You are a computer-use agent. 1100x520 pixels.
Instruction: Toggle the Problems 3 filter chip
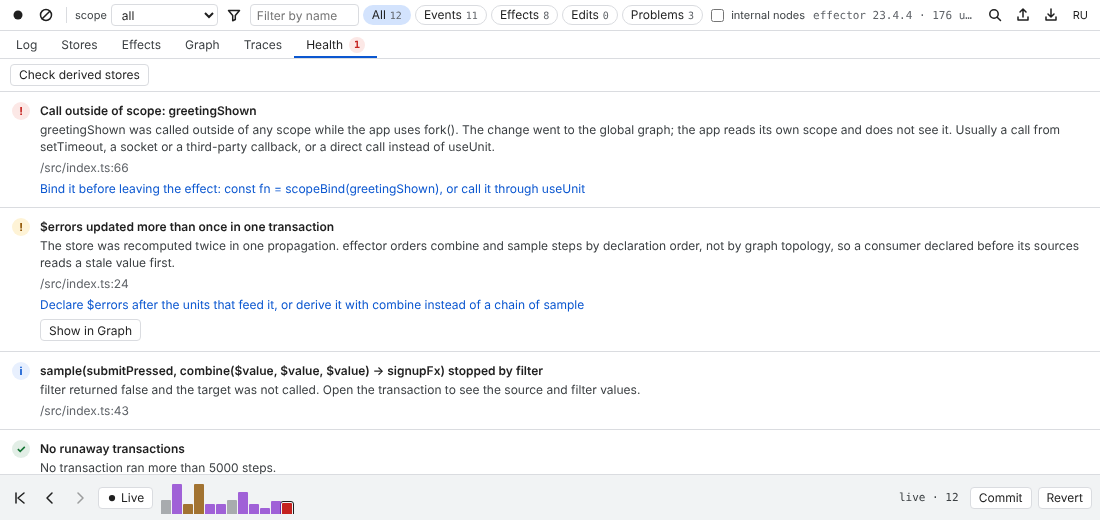662,15
